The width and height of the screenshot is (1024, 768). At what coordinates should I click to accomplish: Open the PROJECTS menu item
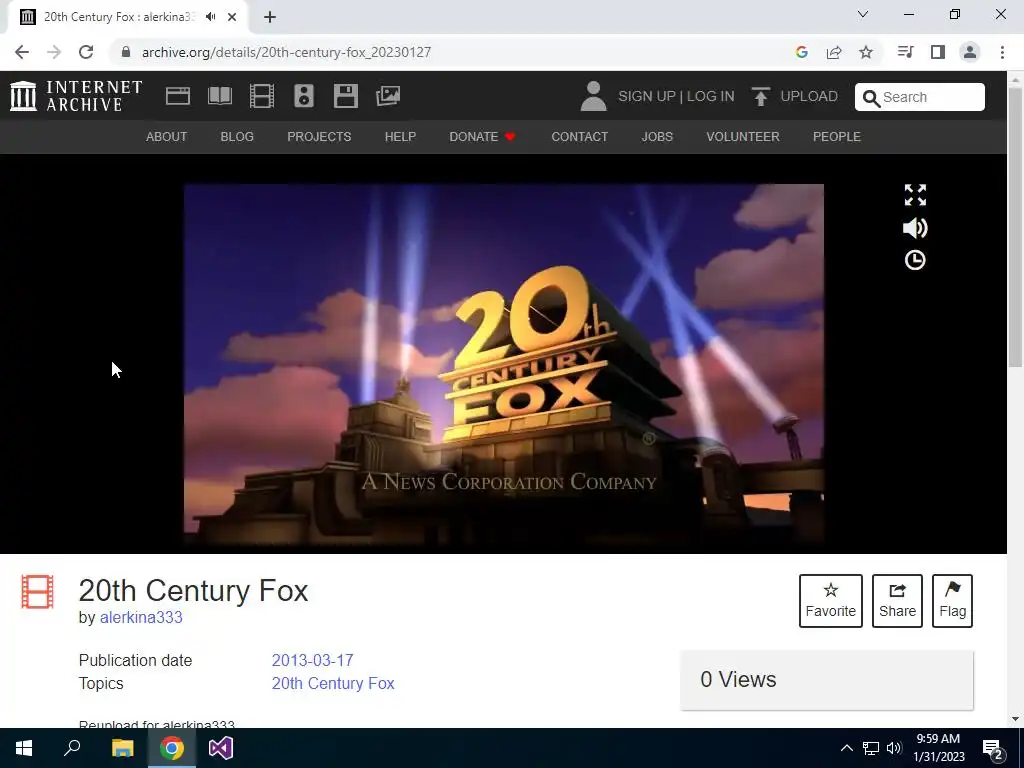tap(319, 136)
